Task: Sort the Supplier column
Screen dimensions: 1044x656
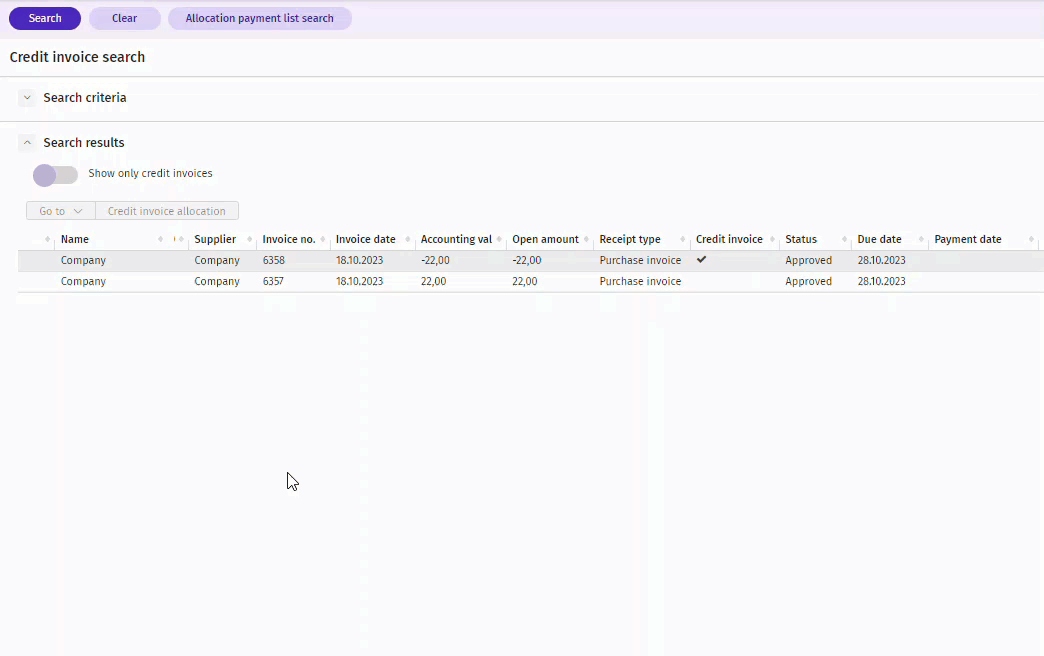Action: [x=213, y=239]
